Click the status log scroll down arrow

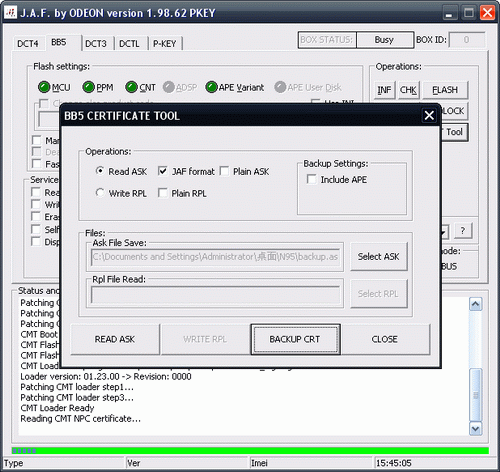(x=475, y=428)
